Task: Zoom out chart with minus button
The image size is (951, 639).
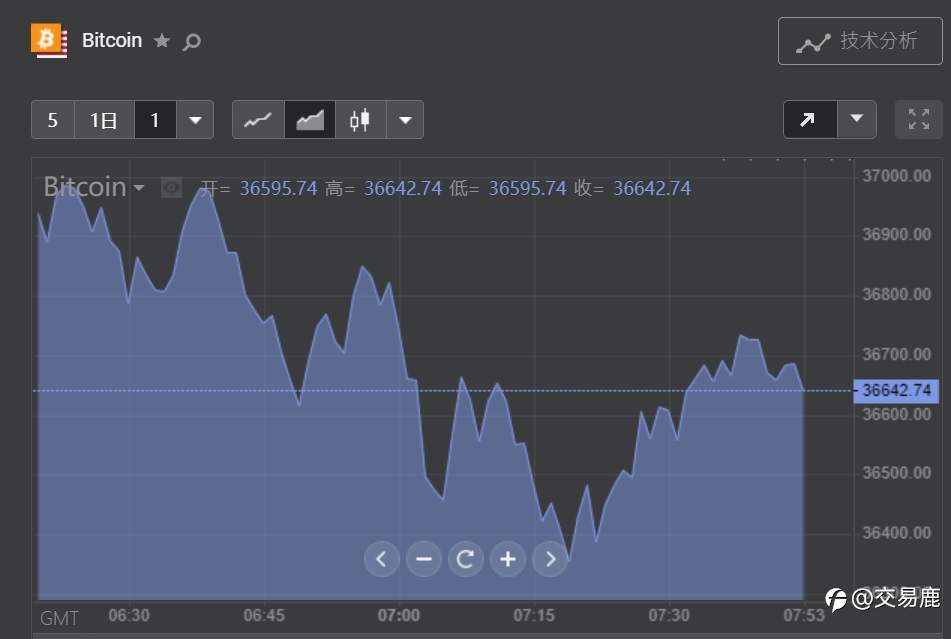Action: coord(424,559)
